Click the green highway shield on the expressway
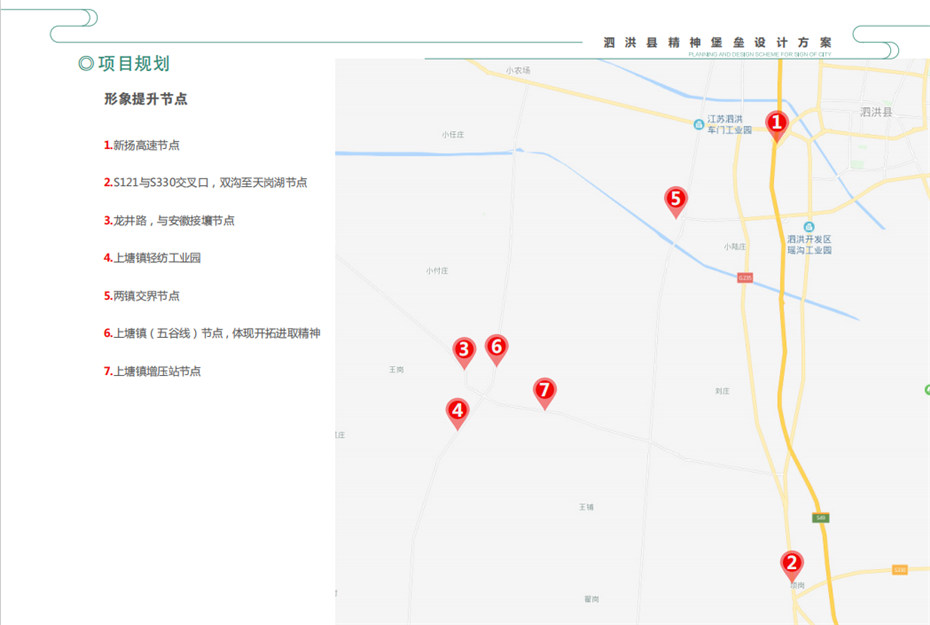The height and width of the screenshot is (625, 930). pos(820,517)
